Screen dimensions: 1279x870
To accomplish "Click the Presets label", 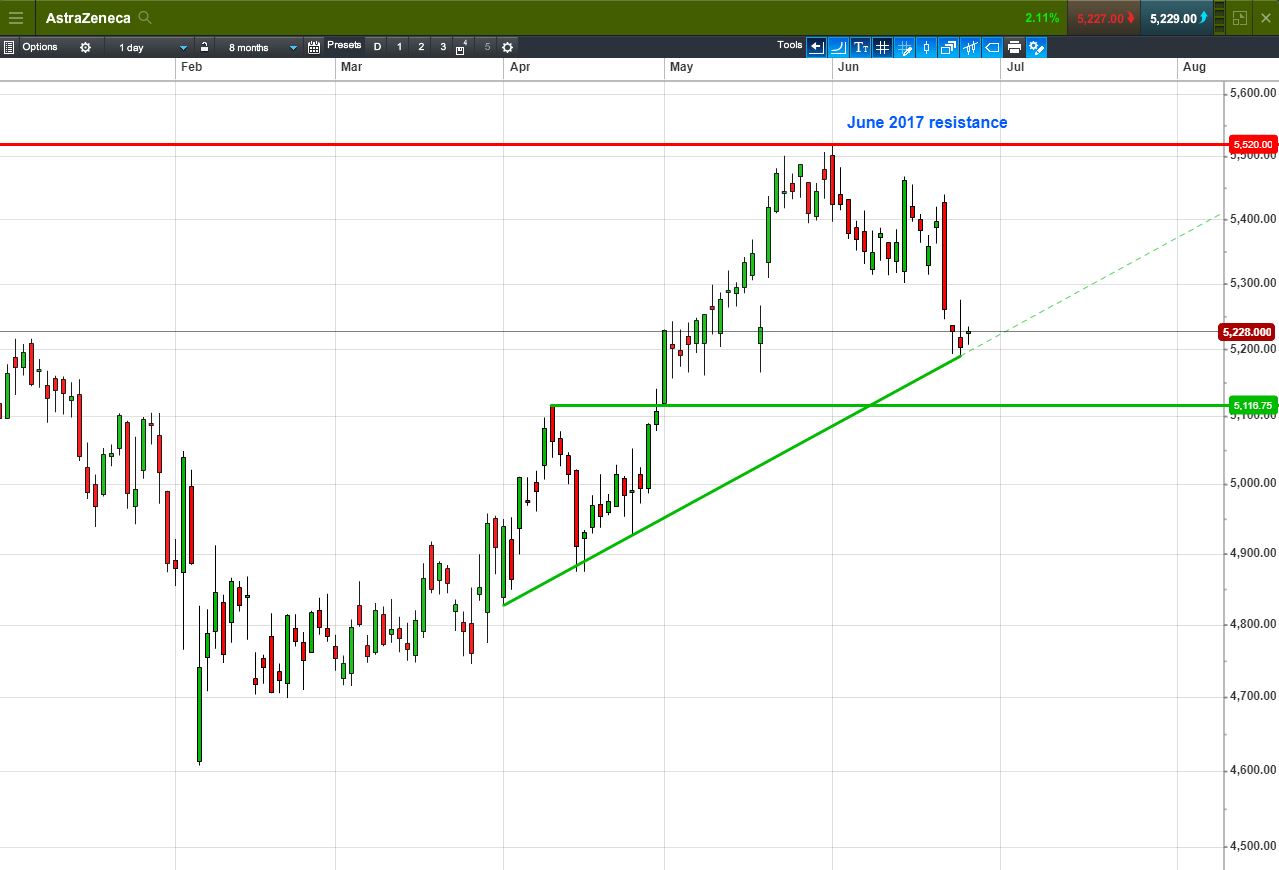I will click(x=344, y=45).
